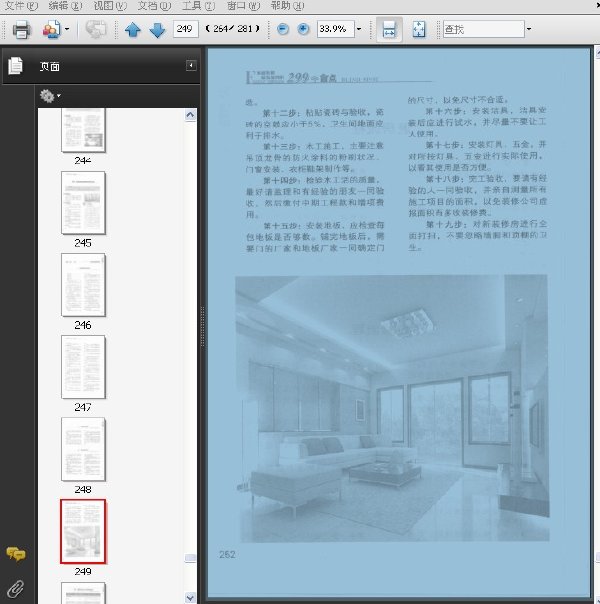This screenshot has height=604, width=600.
Task: Click the zoom value field showing 33.9%
Action: (x=335, y=29)
